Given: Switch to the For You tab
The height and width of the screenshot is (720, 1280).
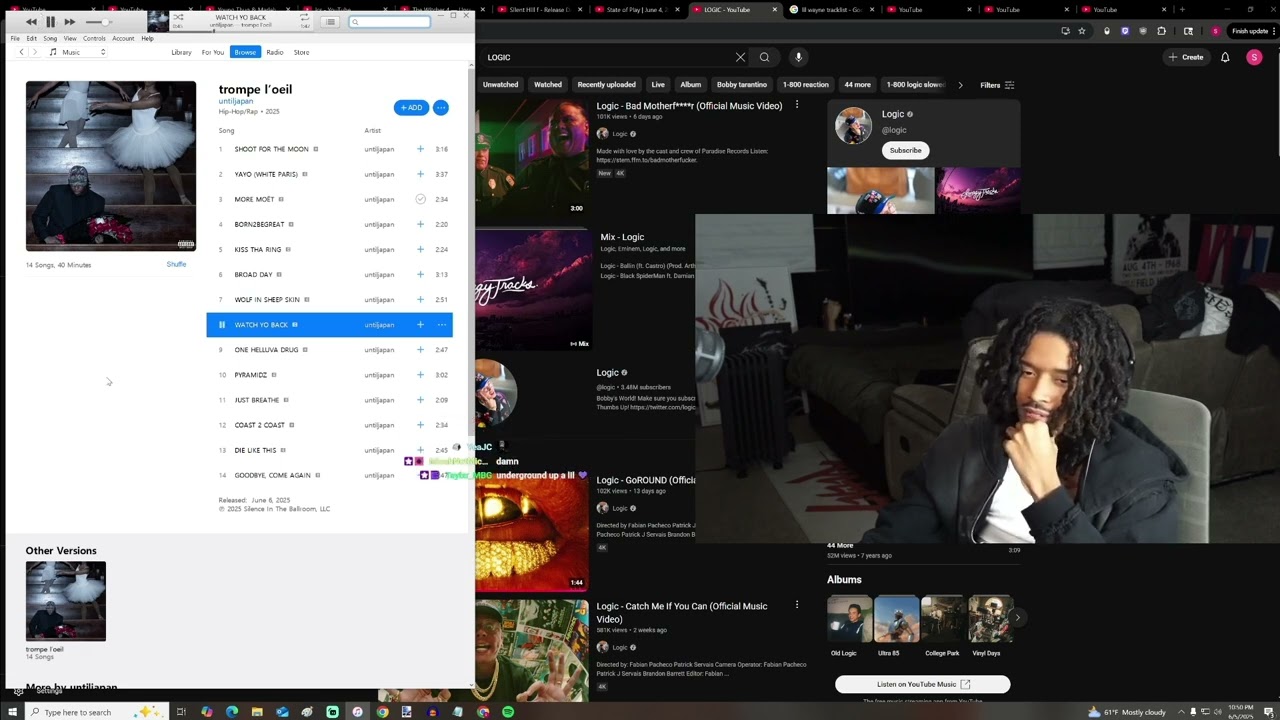Looking at the screenshot, I should [x=213, y=52].
